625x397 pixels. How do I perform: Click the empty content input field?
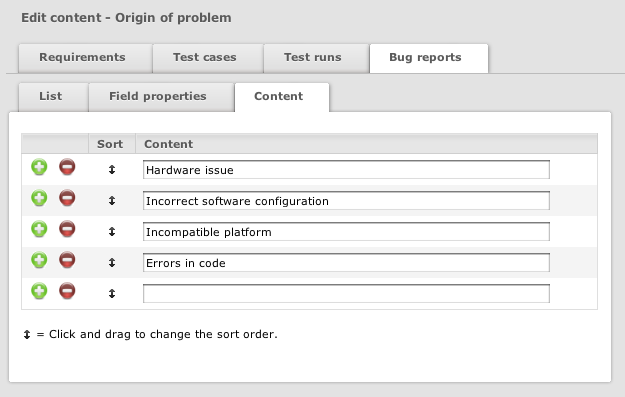click(x=346, y=294)
